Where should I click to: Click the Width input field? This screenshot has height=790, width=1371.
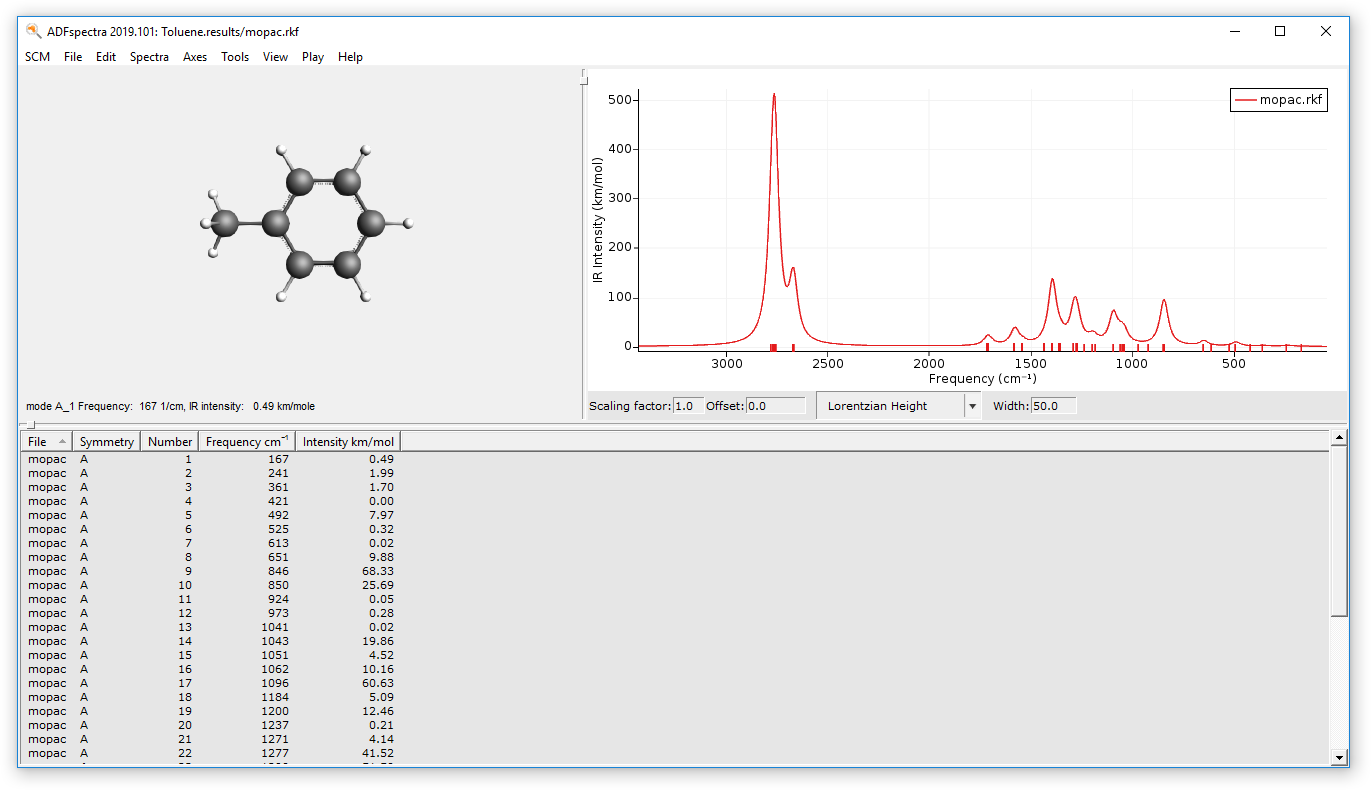(x=1054, y=406)
